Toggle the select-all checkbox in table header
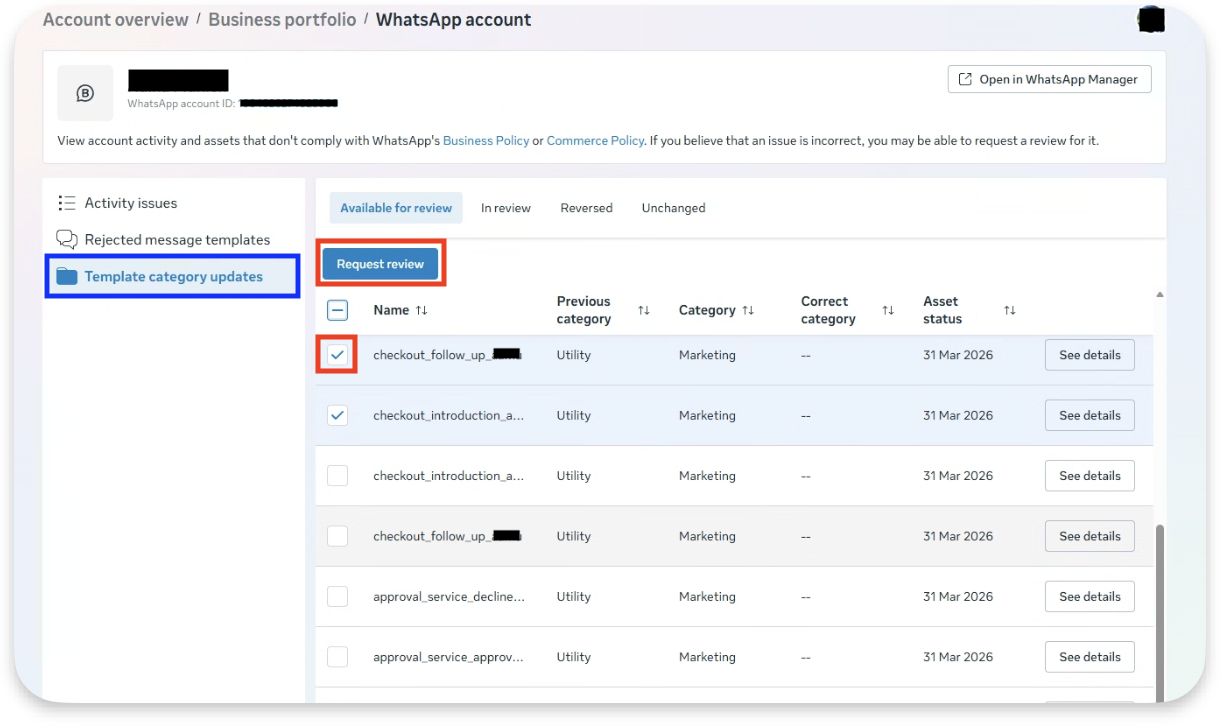This screenshot has width=1220, height=727. (x=338, y=310)
